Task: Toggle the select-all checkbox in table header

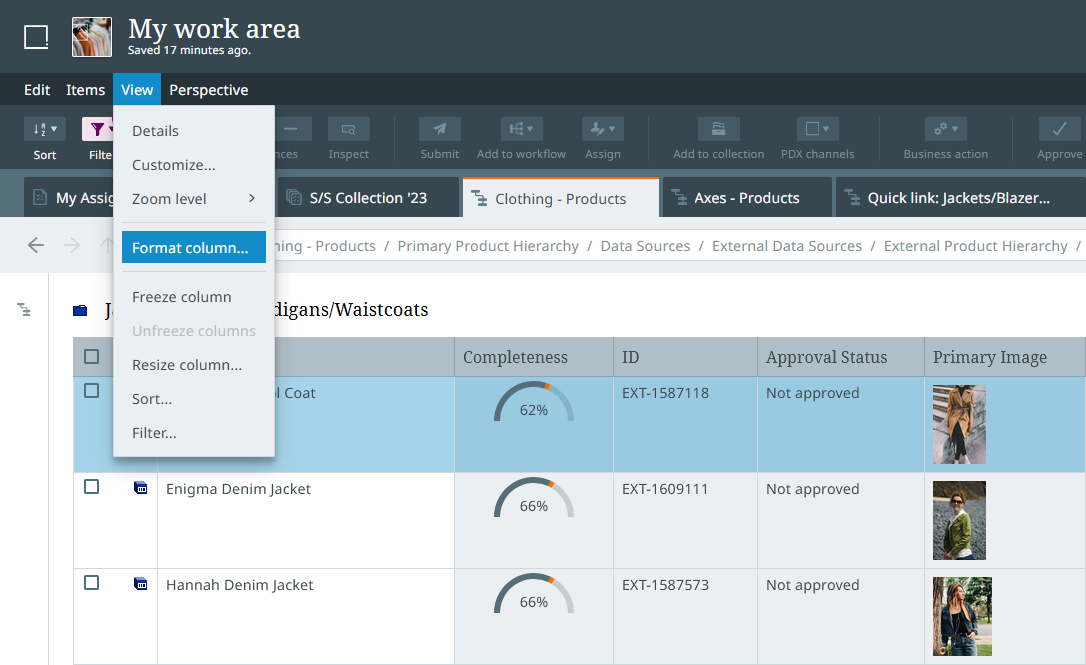Action: pos(92,357)
